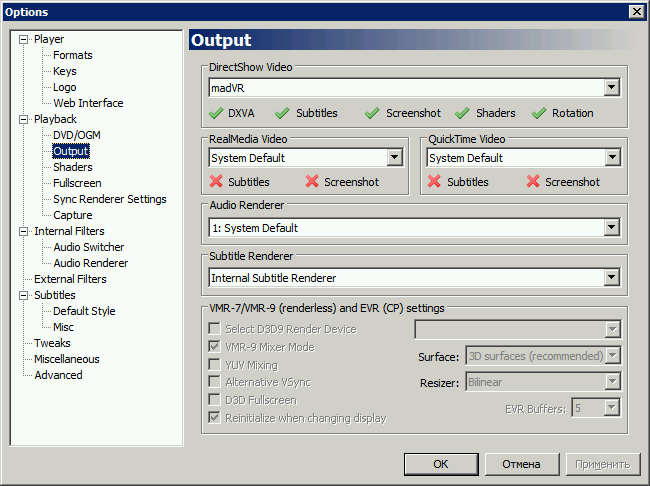Select Playback in the options tree
The image size is (650, 486).
tap(55, 119)
